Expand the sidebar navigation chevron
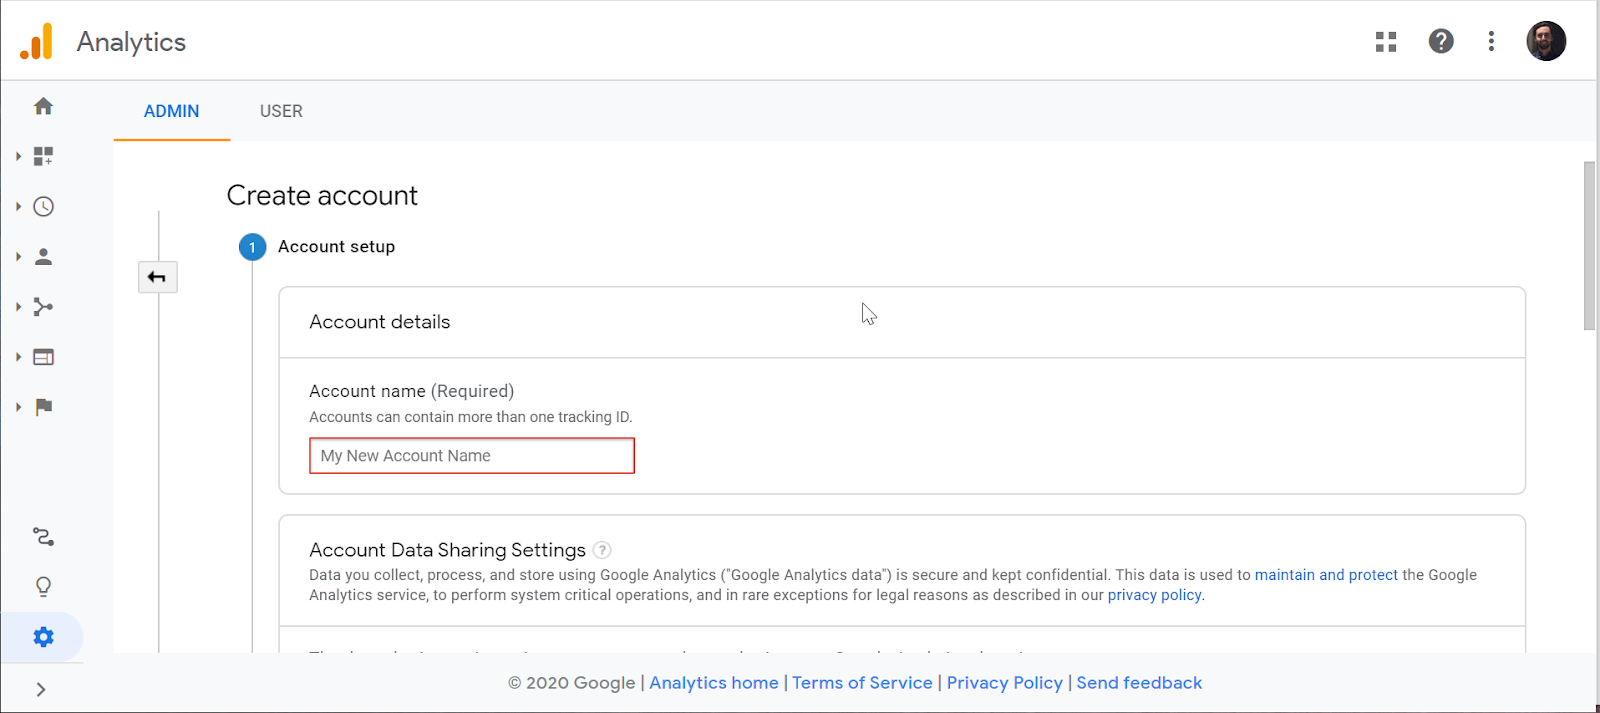The width and height of the screenshot is (1600, 713). 41,689
